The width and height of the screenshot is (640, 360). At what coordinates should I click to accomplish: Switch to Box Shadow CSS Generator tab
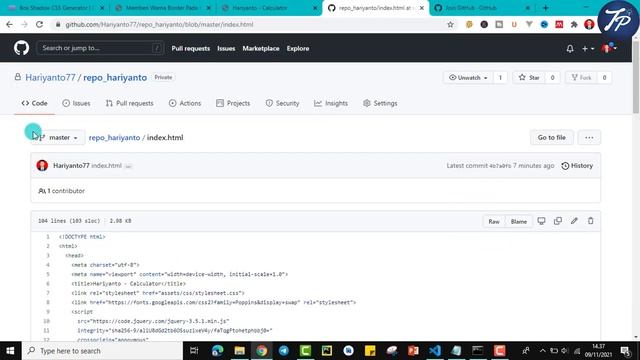click(x=55, y=8)
